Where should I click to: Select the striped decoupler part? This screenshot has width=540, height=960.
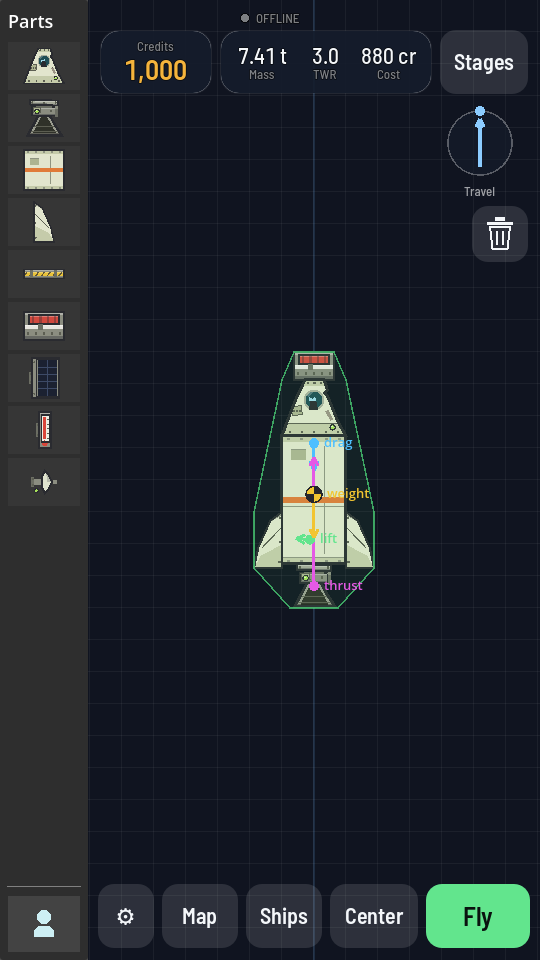click(x=44, y=274)
